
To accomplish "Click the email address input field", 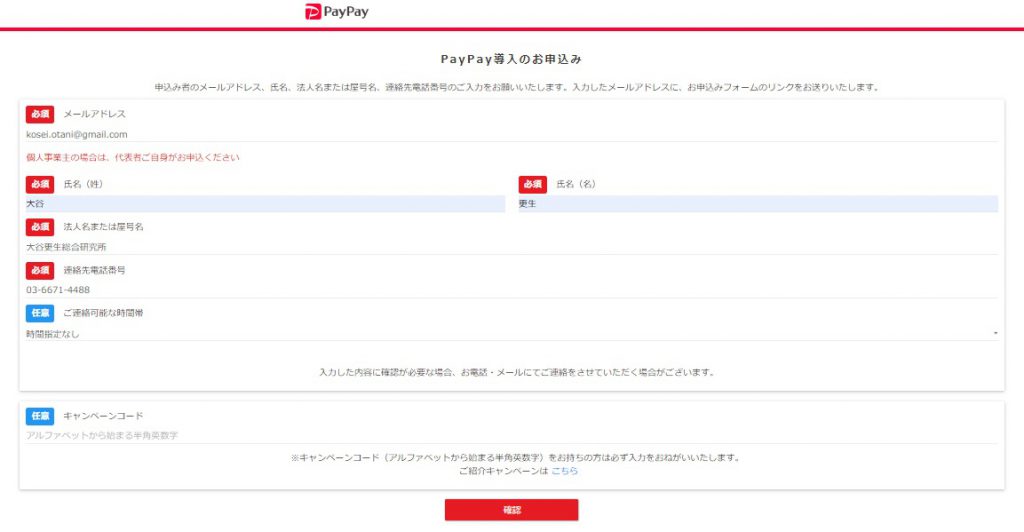I will tap(511, 134).
